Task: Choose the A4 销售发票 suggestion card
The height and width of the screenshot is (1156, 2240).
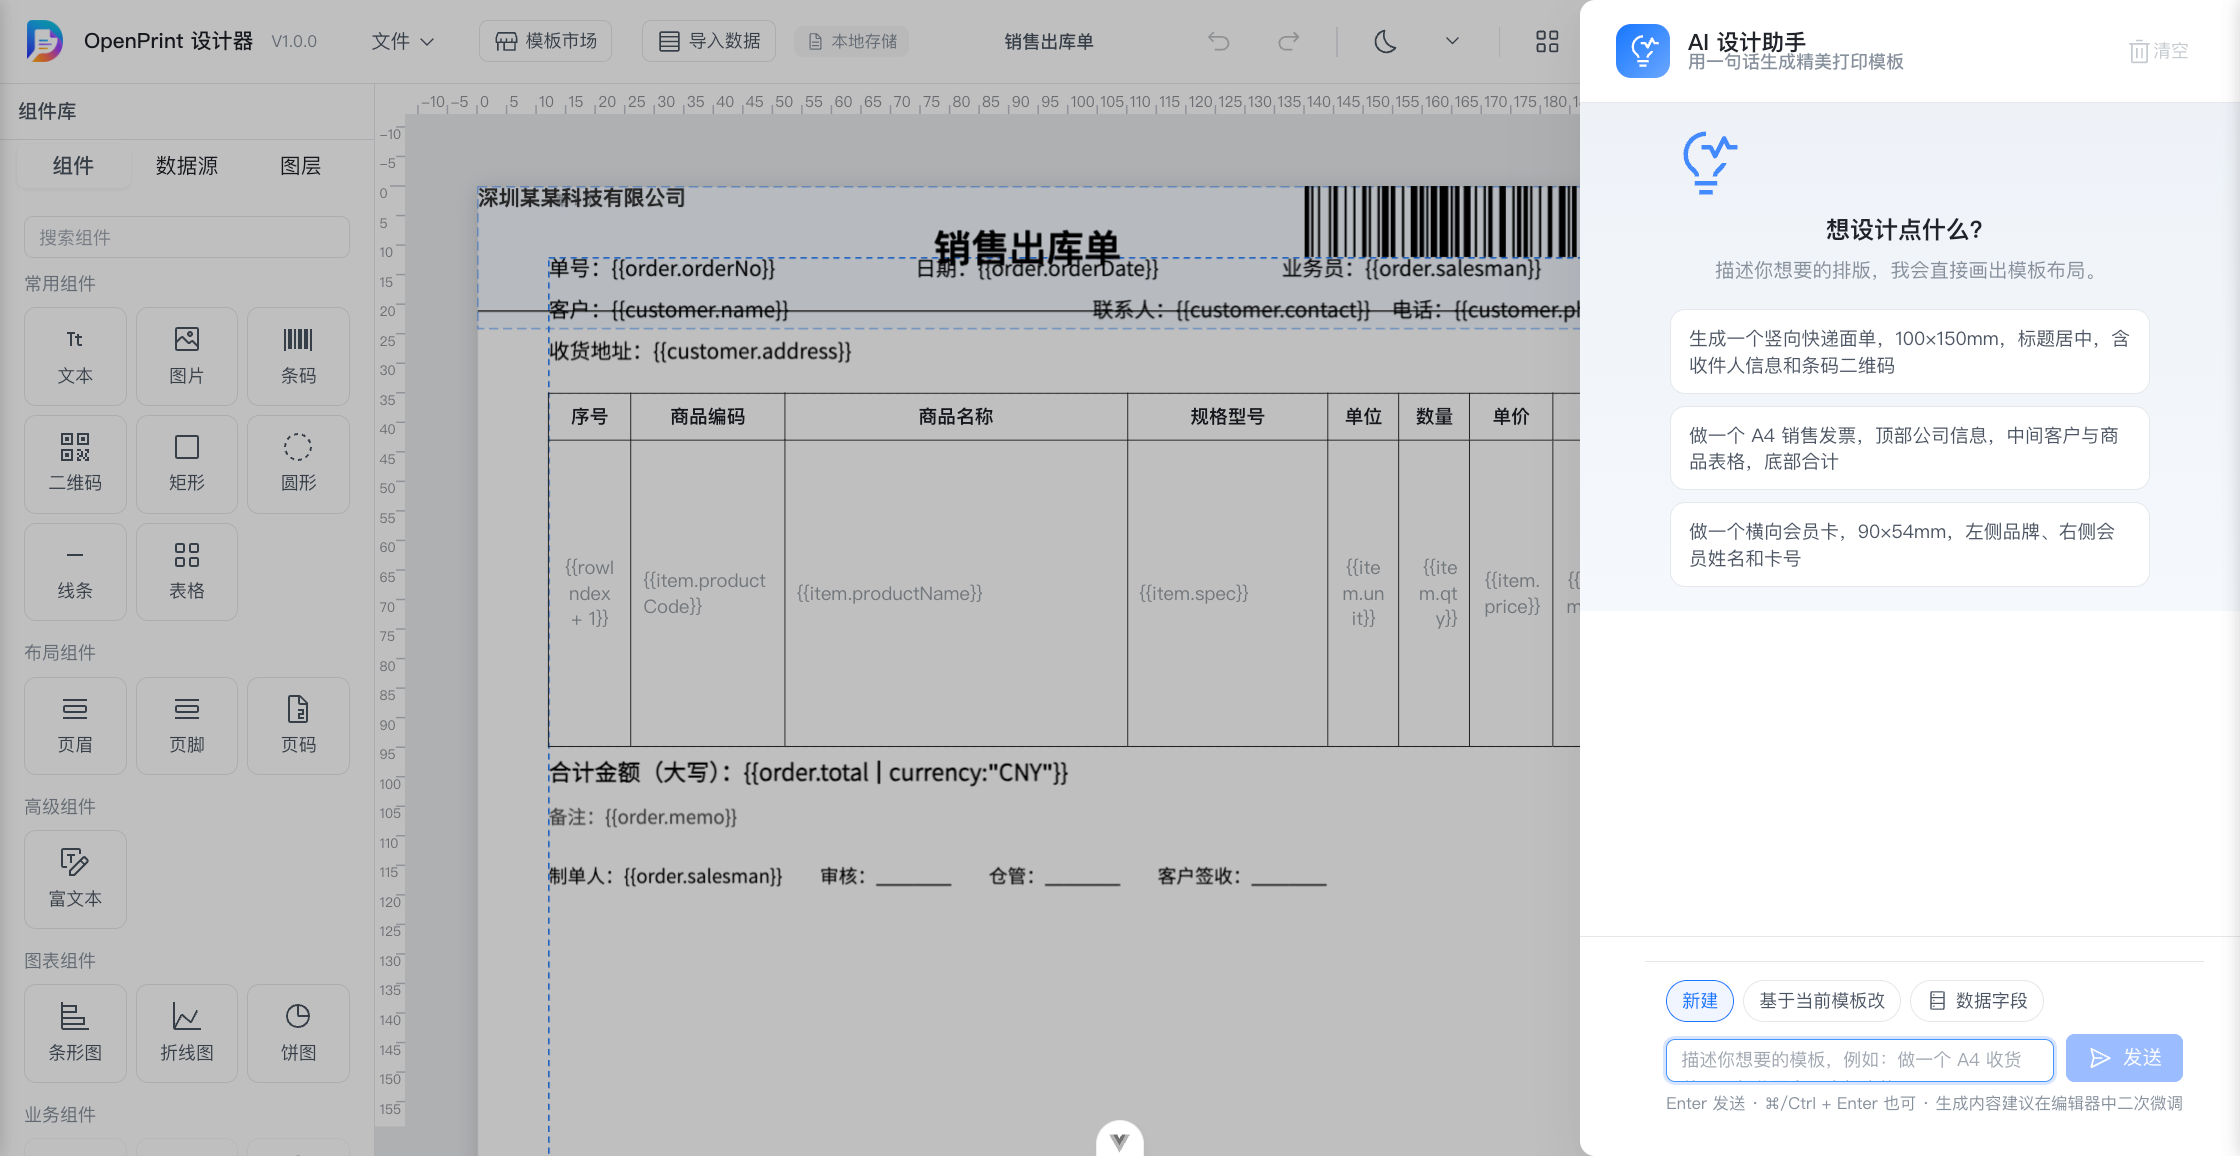Action: (x=1909, y=448)
